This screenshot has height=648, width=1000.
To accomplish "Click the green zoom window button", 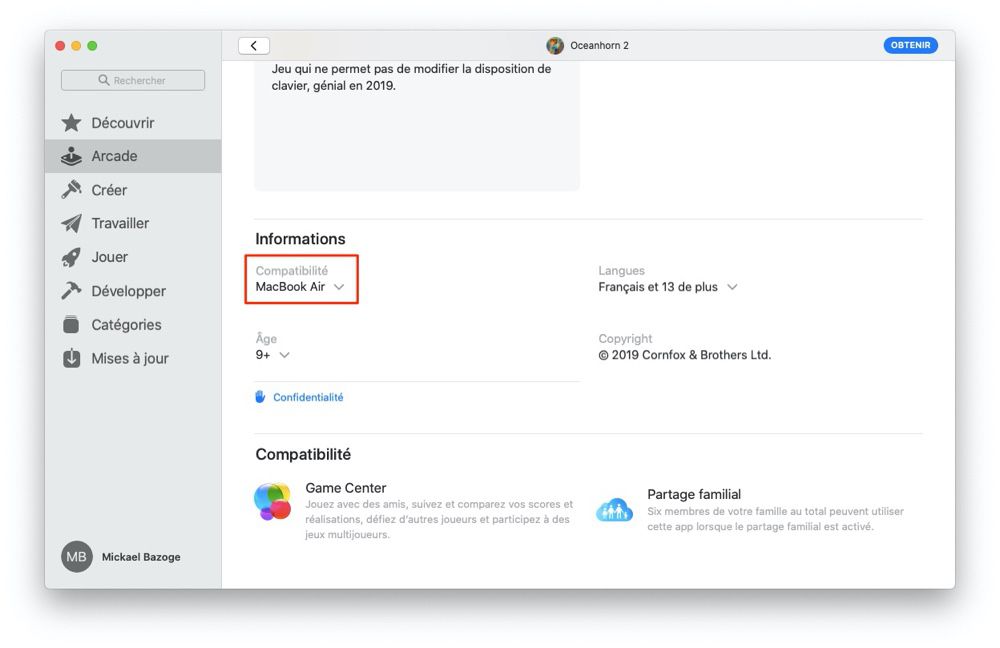I will click(92, 46).
